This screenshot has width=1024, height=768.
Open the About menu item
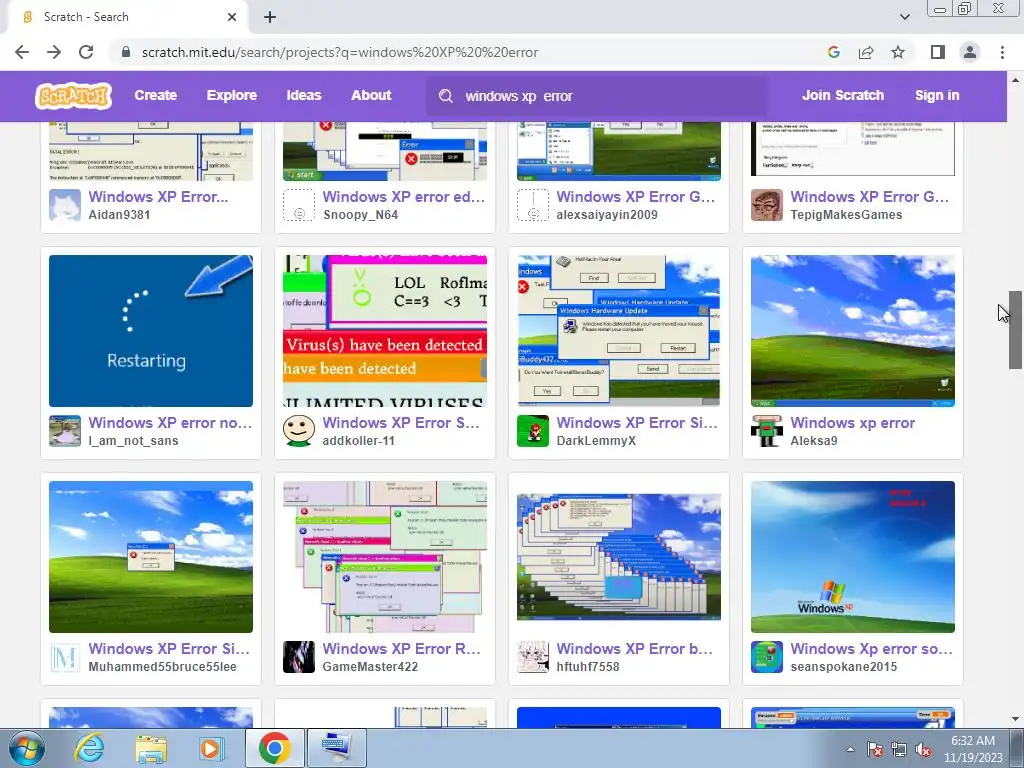coord(371,95)
